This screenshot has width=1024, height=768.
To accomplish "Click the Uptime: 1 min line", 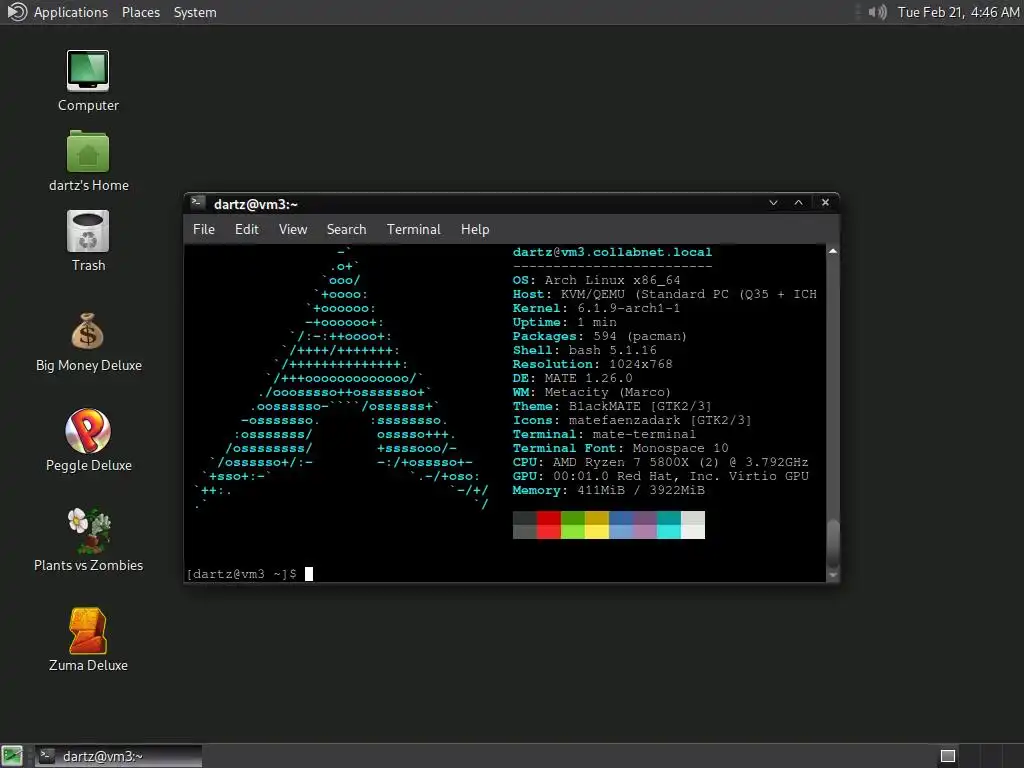I will click(564, 322).
